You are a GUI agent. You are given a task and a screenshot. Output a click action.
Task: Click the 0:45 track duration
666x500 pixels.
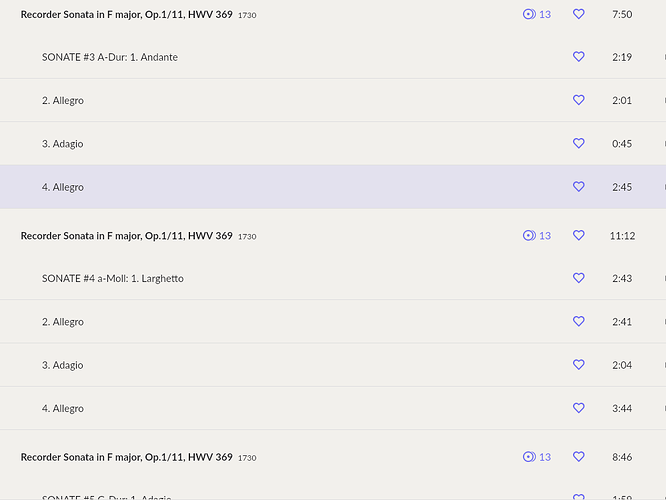coord(622,144)
